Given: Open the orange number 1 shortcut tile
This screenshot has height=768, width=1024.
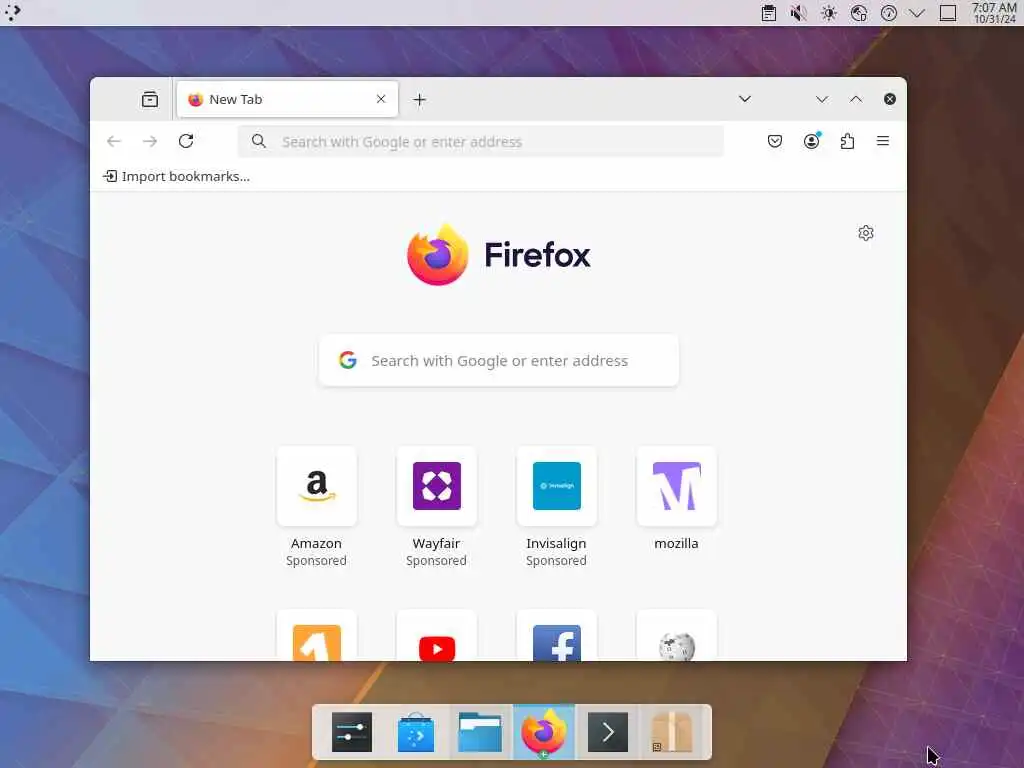Looking at the screenshot, I should [317, 636].
